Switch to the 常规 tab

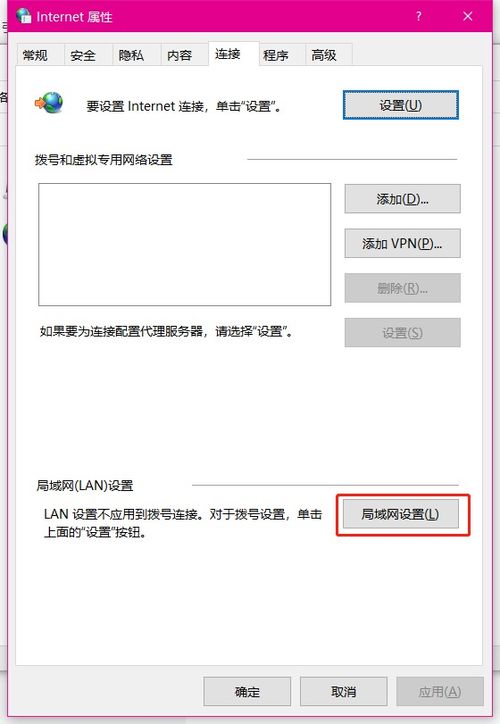pyautogui.click(x=36, y=55)
